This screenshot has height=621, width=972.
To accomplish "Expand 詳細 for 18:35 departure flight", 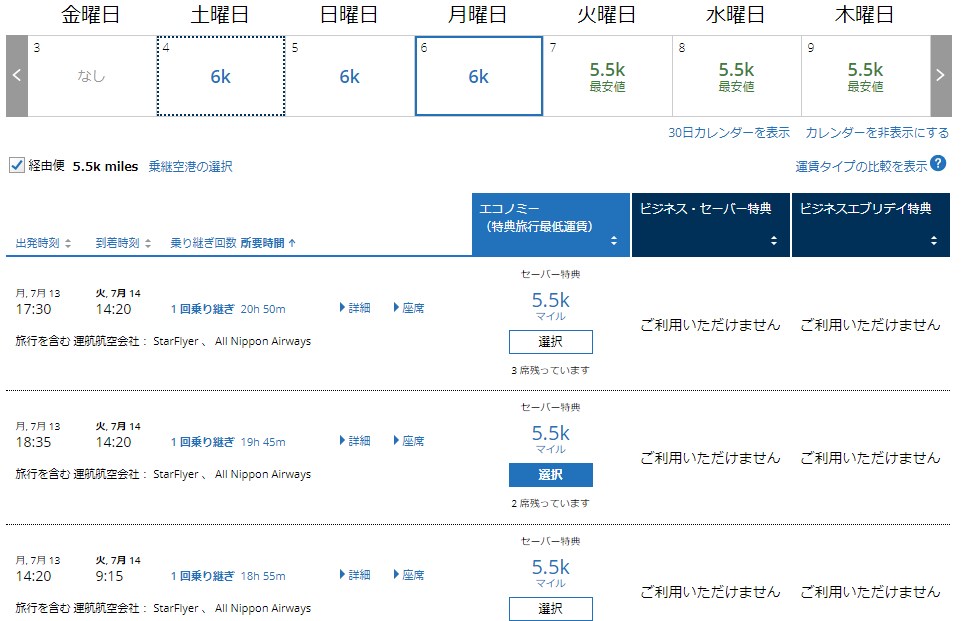I will tap(355, 441).
